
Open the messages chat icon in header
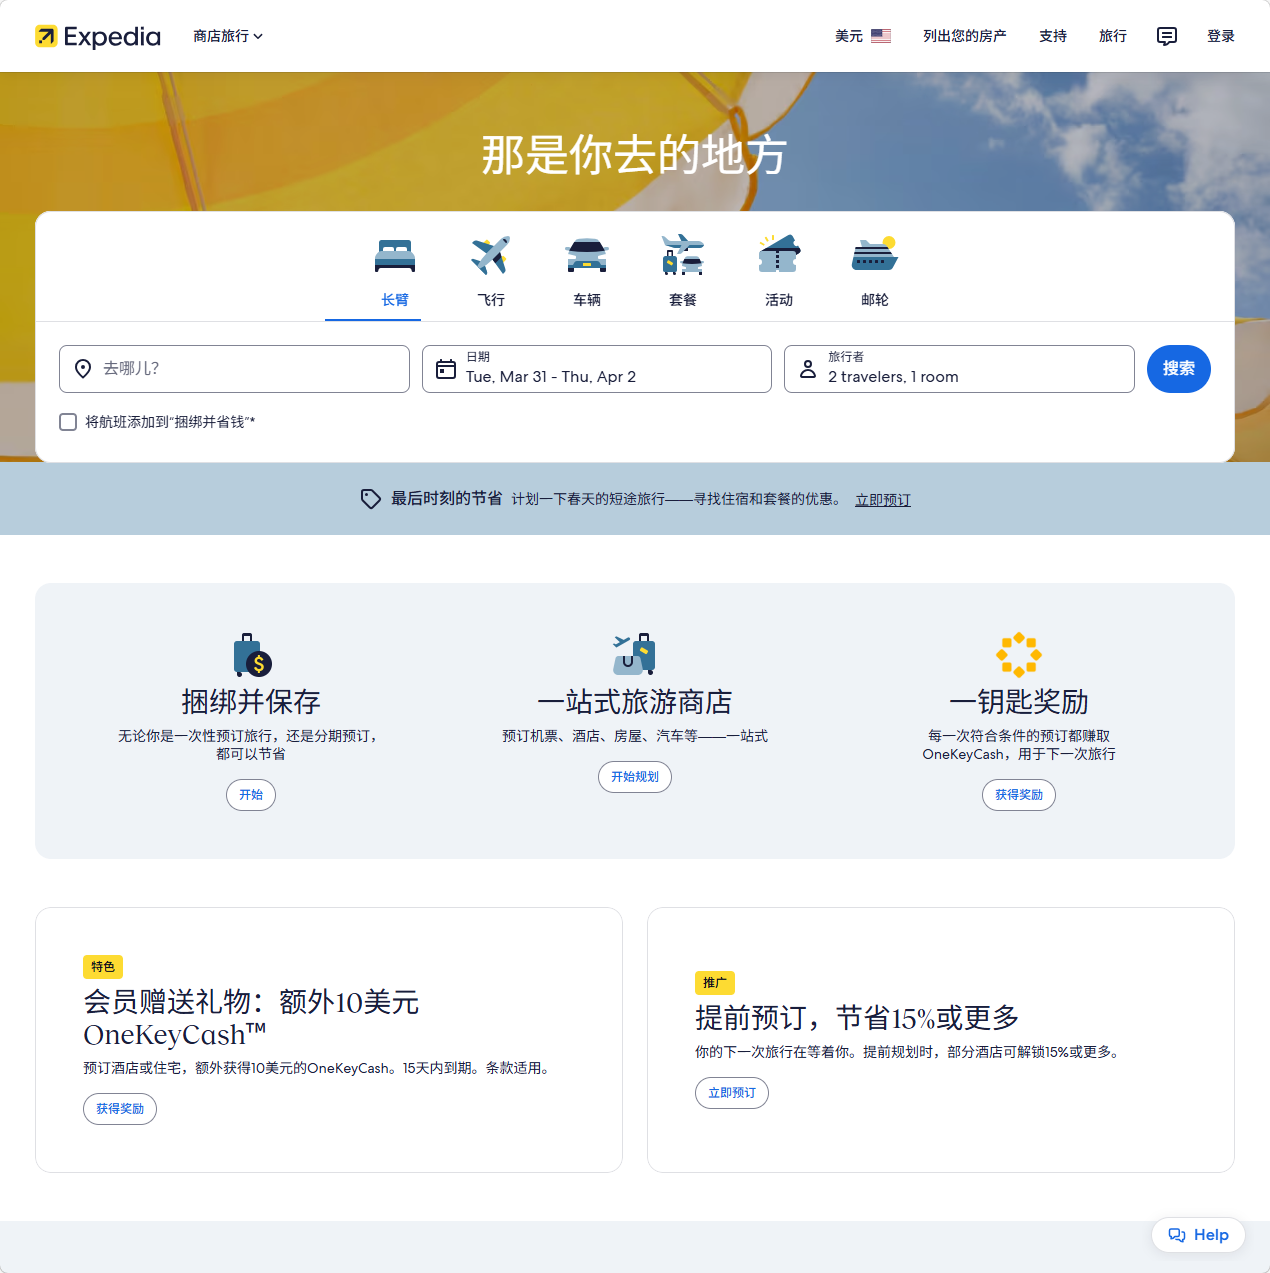click(x=1166, y=36)
